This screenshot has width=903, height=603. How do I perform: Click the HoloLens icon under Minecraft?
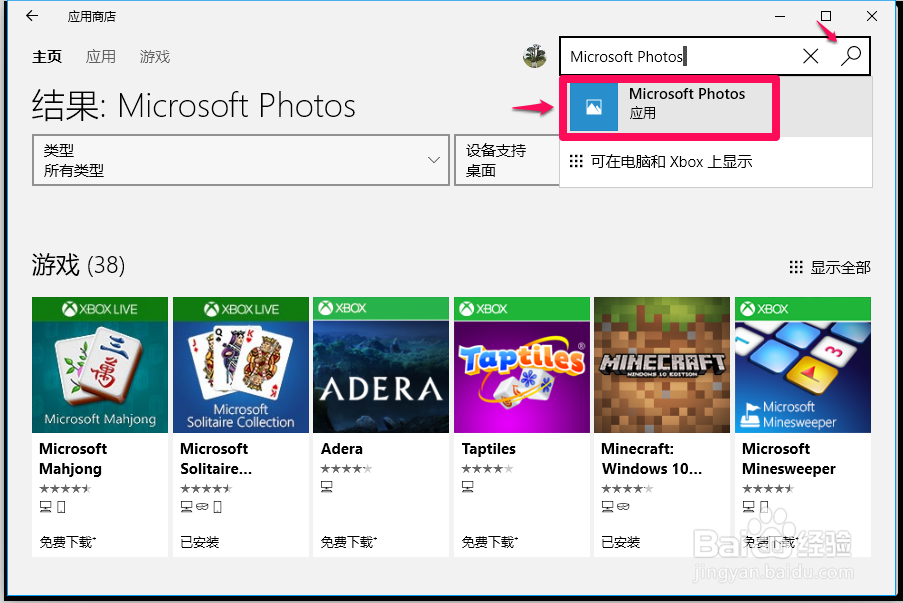tap(623, 507)
